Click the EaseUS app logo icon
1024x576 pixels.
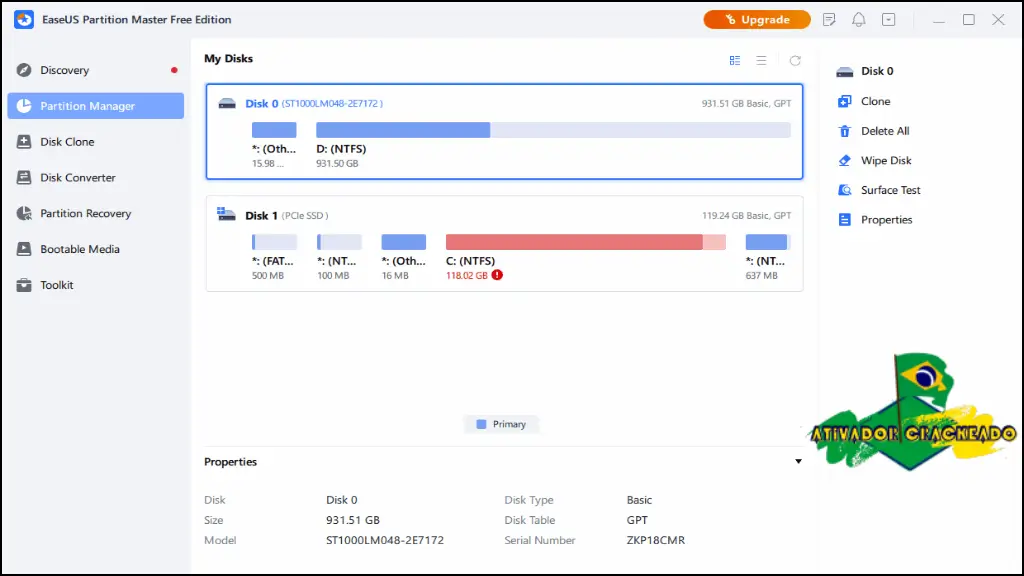point(24,20)
